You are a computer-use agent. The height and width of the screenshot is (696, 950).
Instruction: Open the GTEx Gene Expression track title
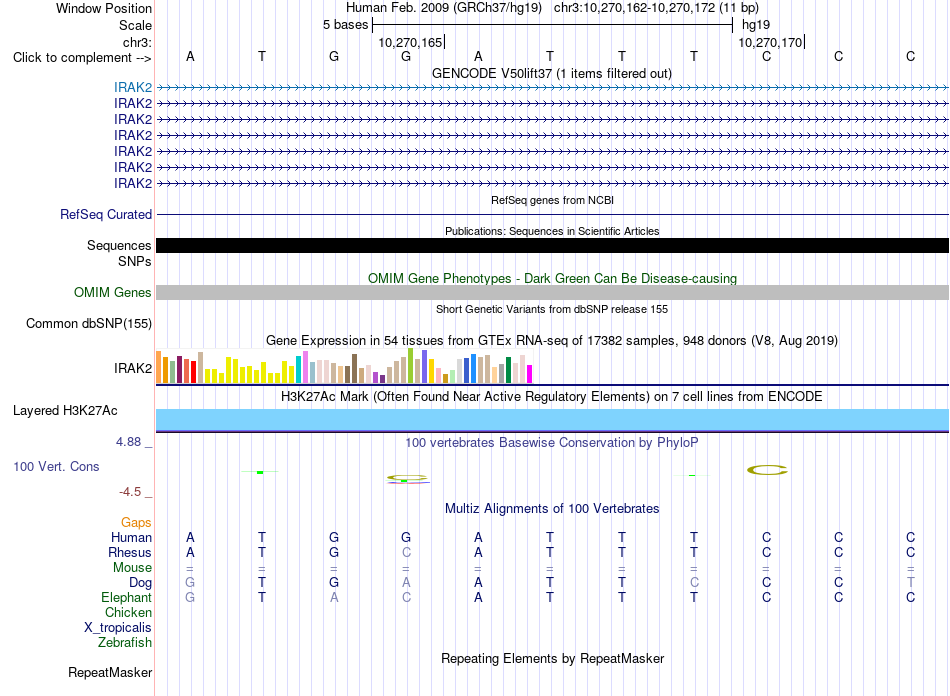552,340
